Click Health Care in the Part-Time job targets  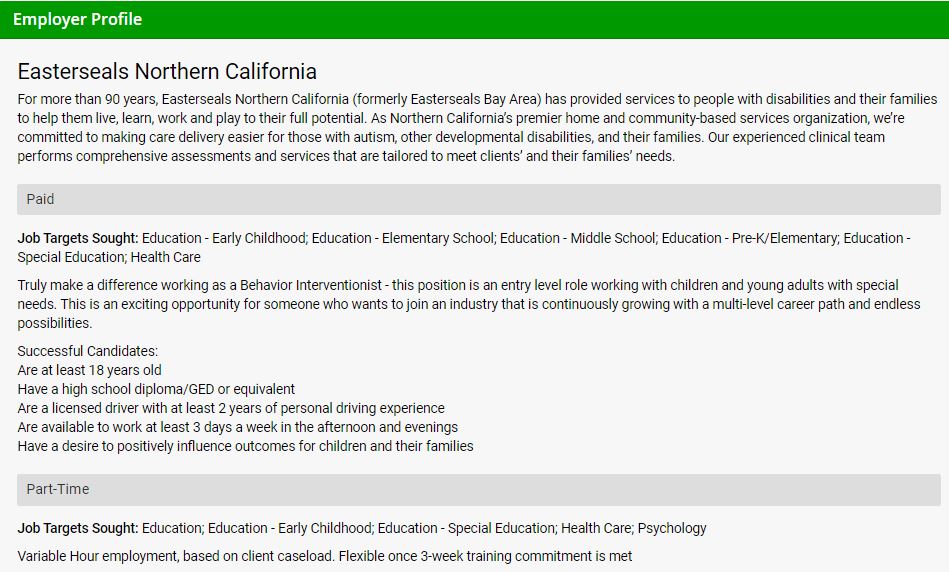coord(595,528)
